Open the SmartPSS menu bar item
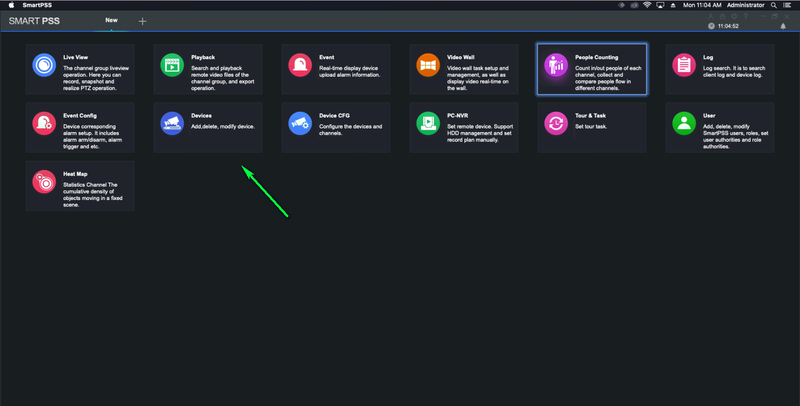This screenshot has width=800, height=406. click(37, 5)
